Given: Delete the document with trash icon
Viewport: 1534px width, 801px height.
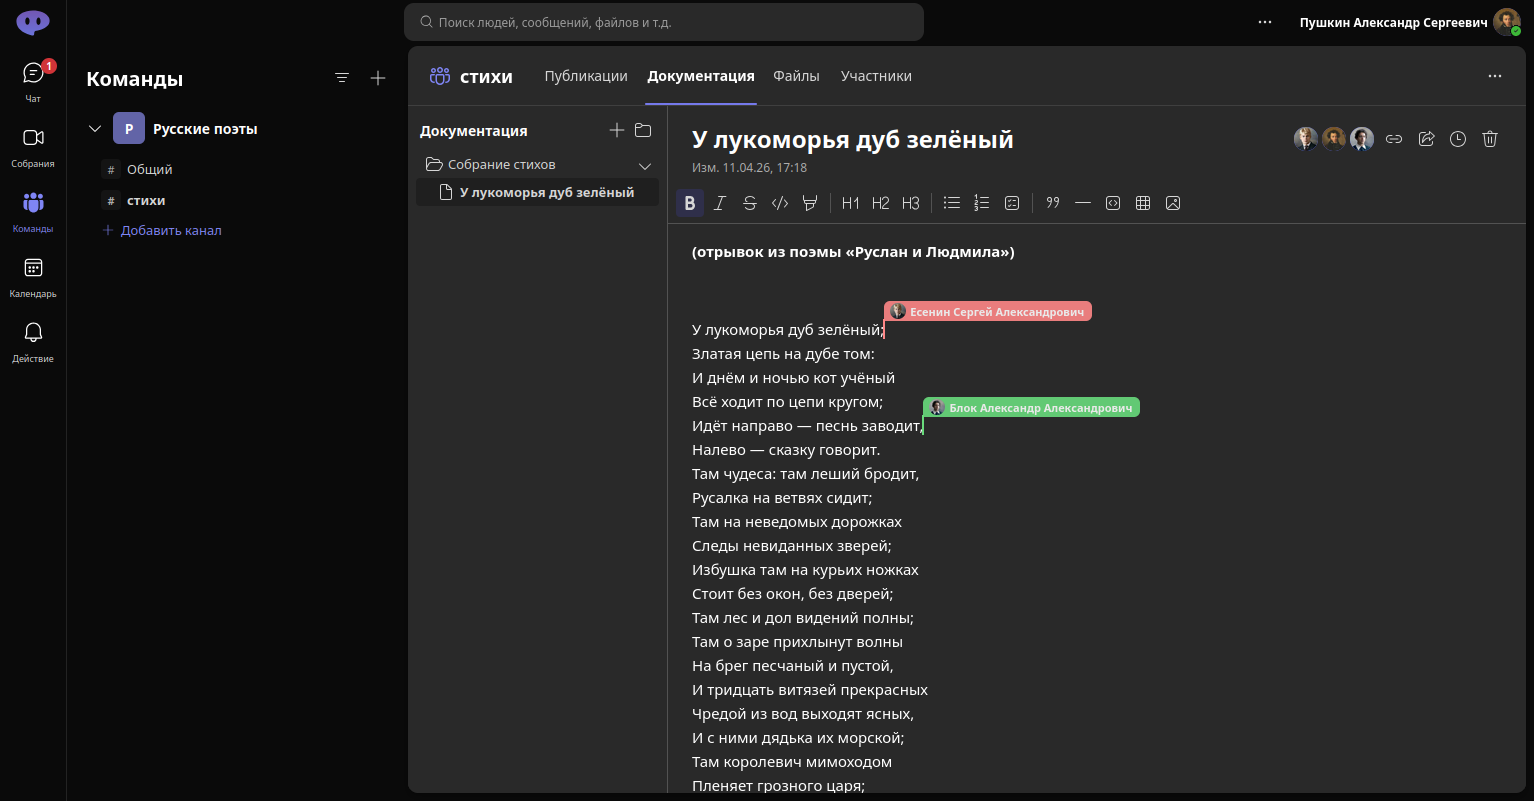Looking at the screenshot, I should pyautogui.click(x=1490, y=139).
